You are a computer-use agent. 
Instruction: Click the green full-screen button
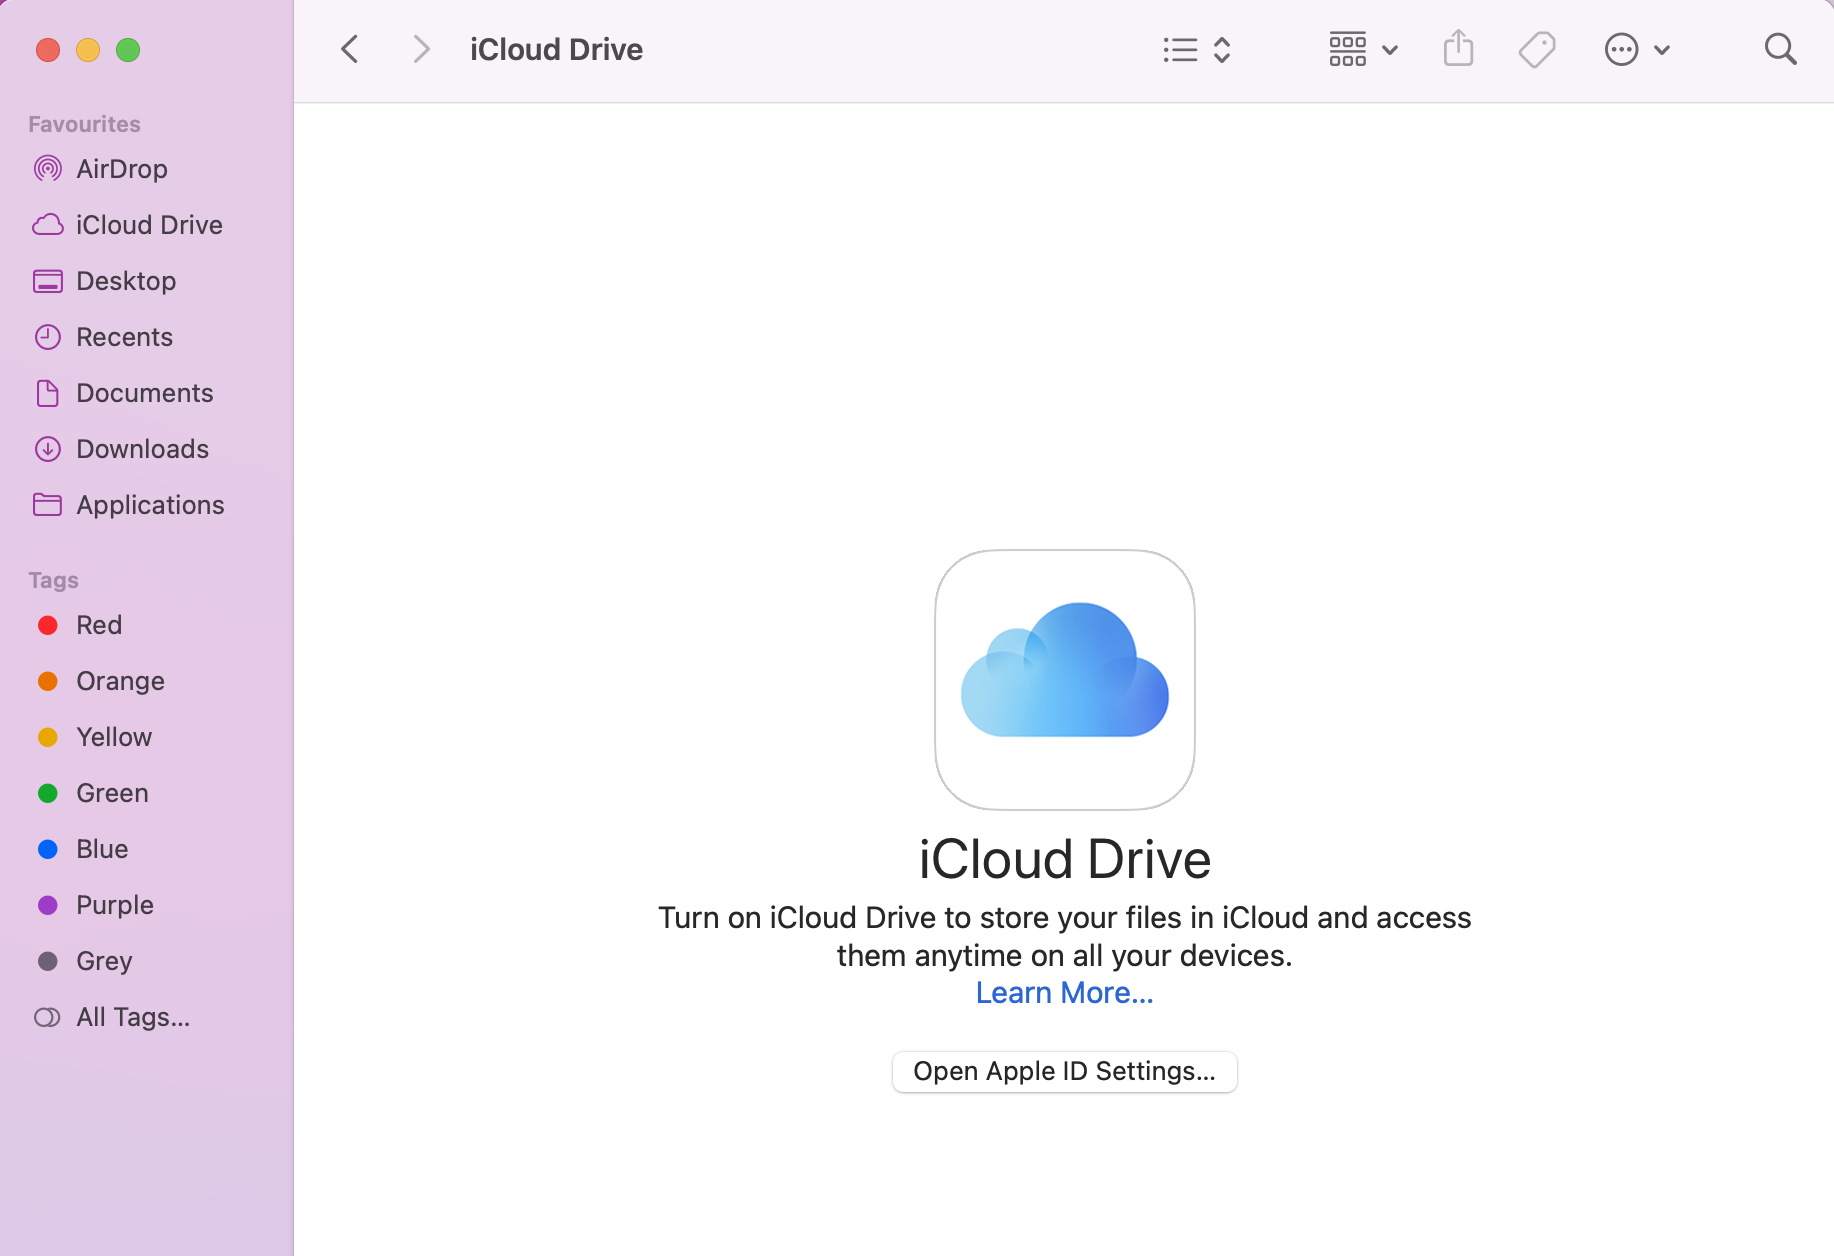[128, 49]
